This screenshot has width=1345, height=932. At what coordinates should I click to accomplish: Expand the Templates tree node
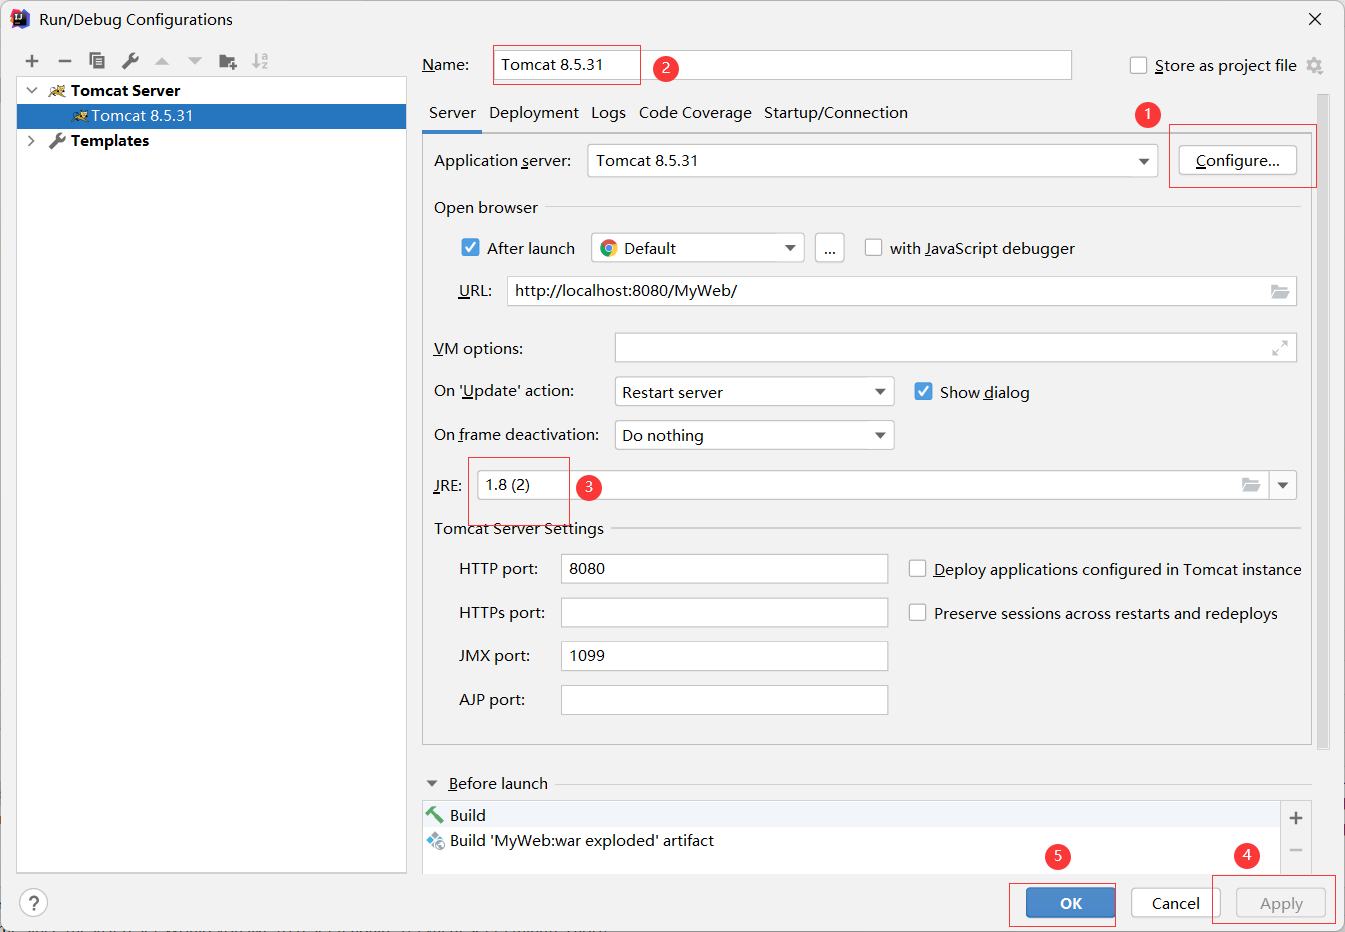[32, 141]
